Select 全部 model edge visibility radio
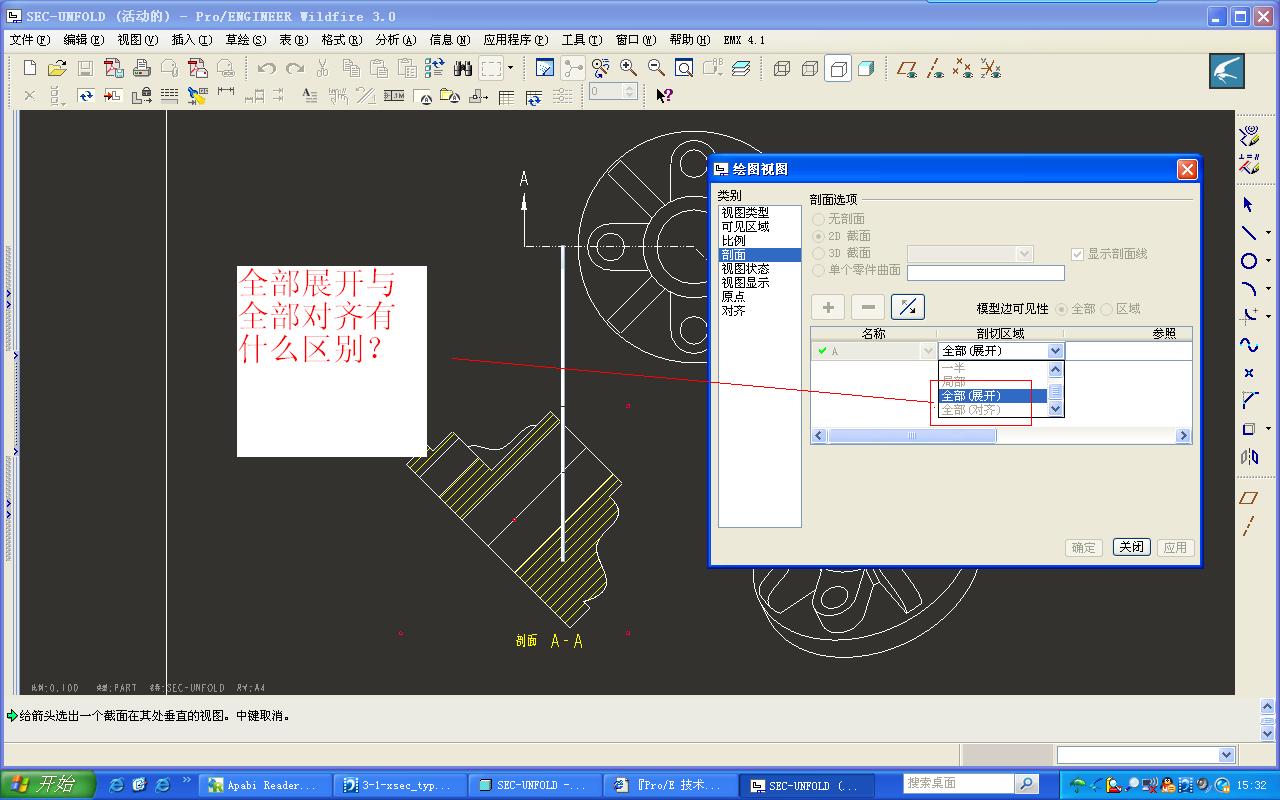Image resolution: width=1280 pixels, height=800 pixels. coord(1062,309)
